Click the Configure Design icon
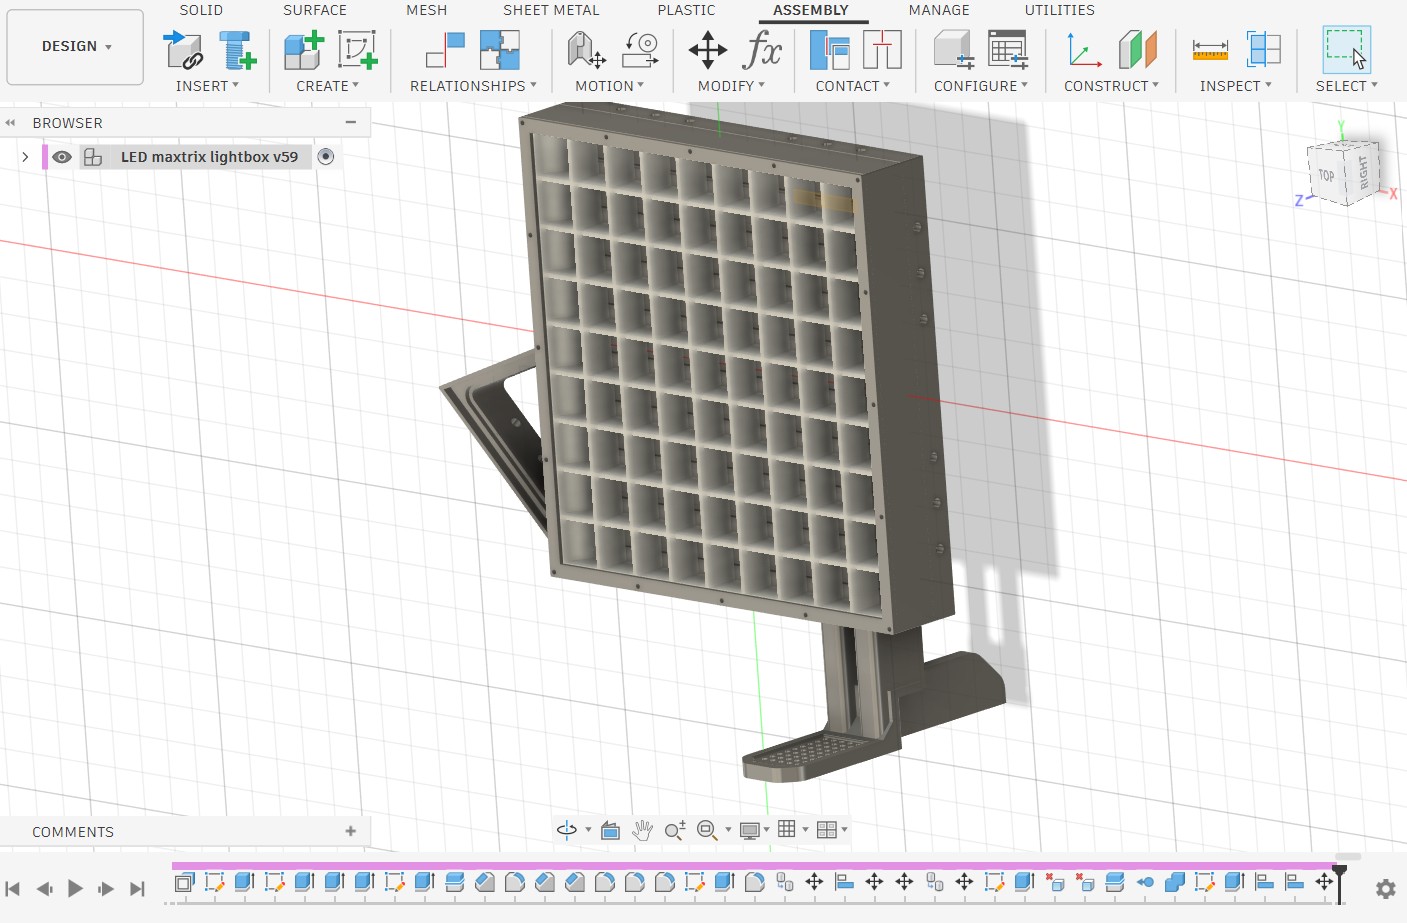This screenshot has height=923, width=1407. click(953, 49)
